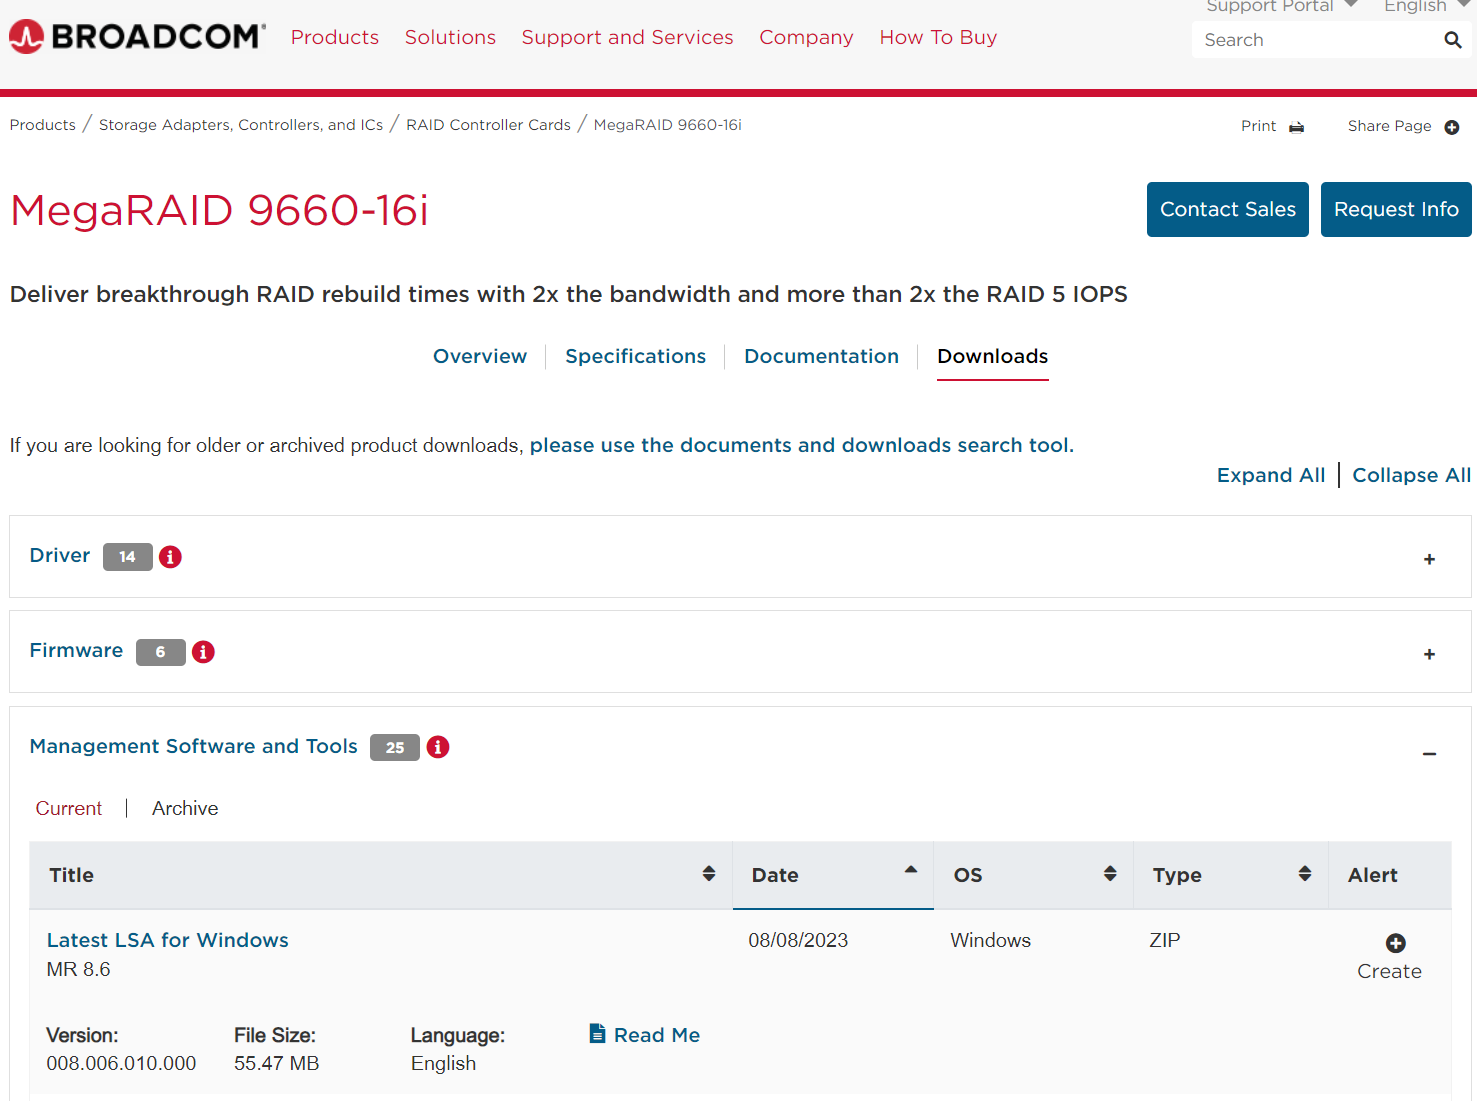Sort table by Type column
This screenshot has width=1477, height=1101.
(x=1304, y=874)
